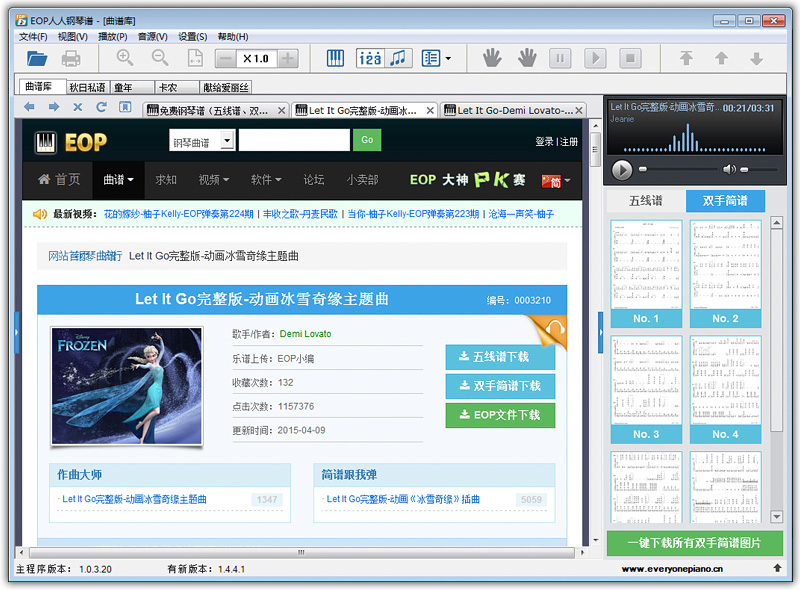This screenshot has width=800, height=590.
Task: Toggle right hand practice mode
Action: point(526,58)
